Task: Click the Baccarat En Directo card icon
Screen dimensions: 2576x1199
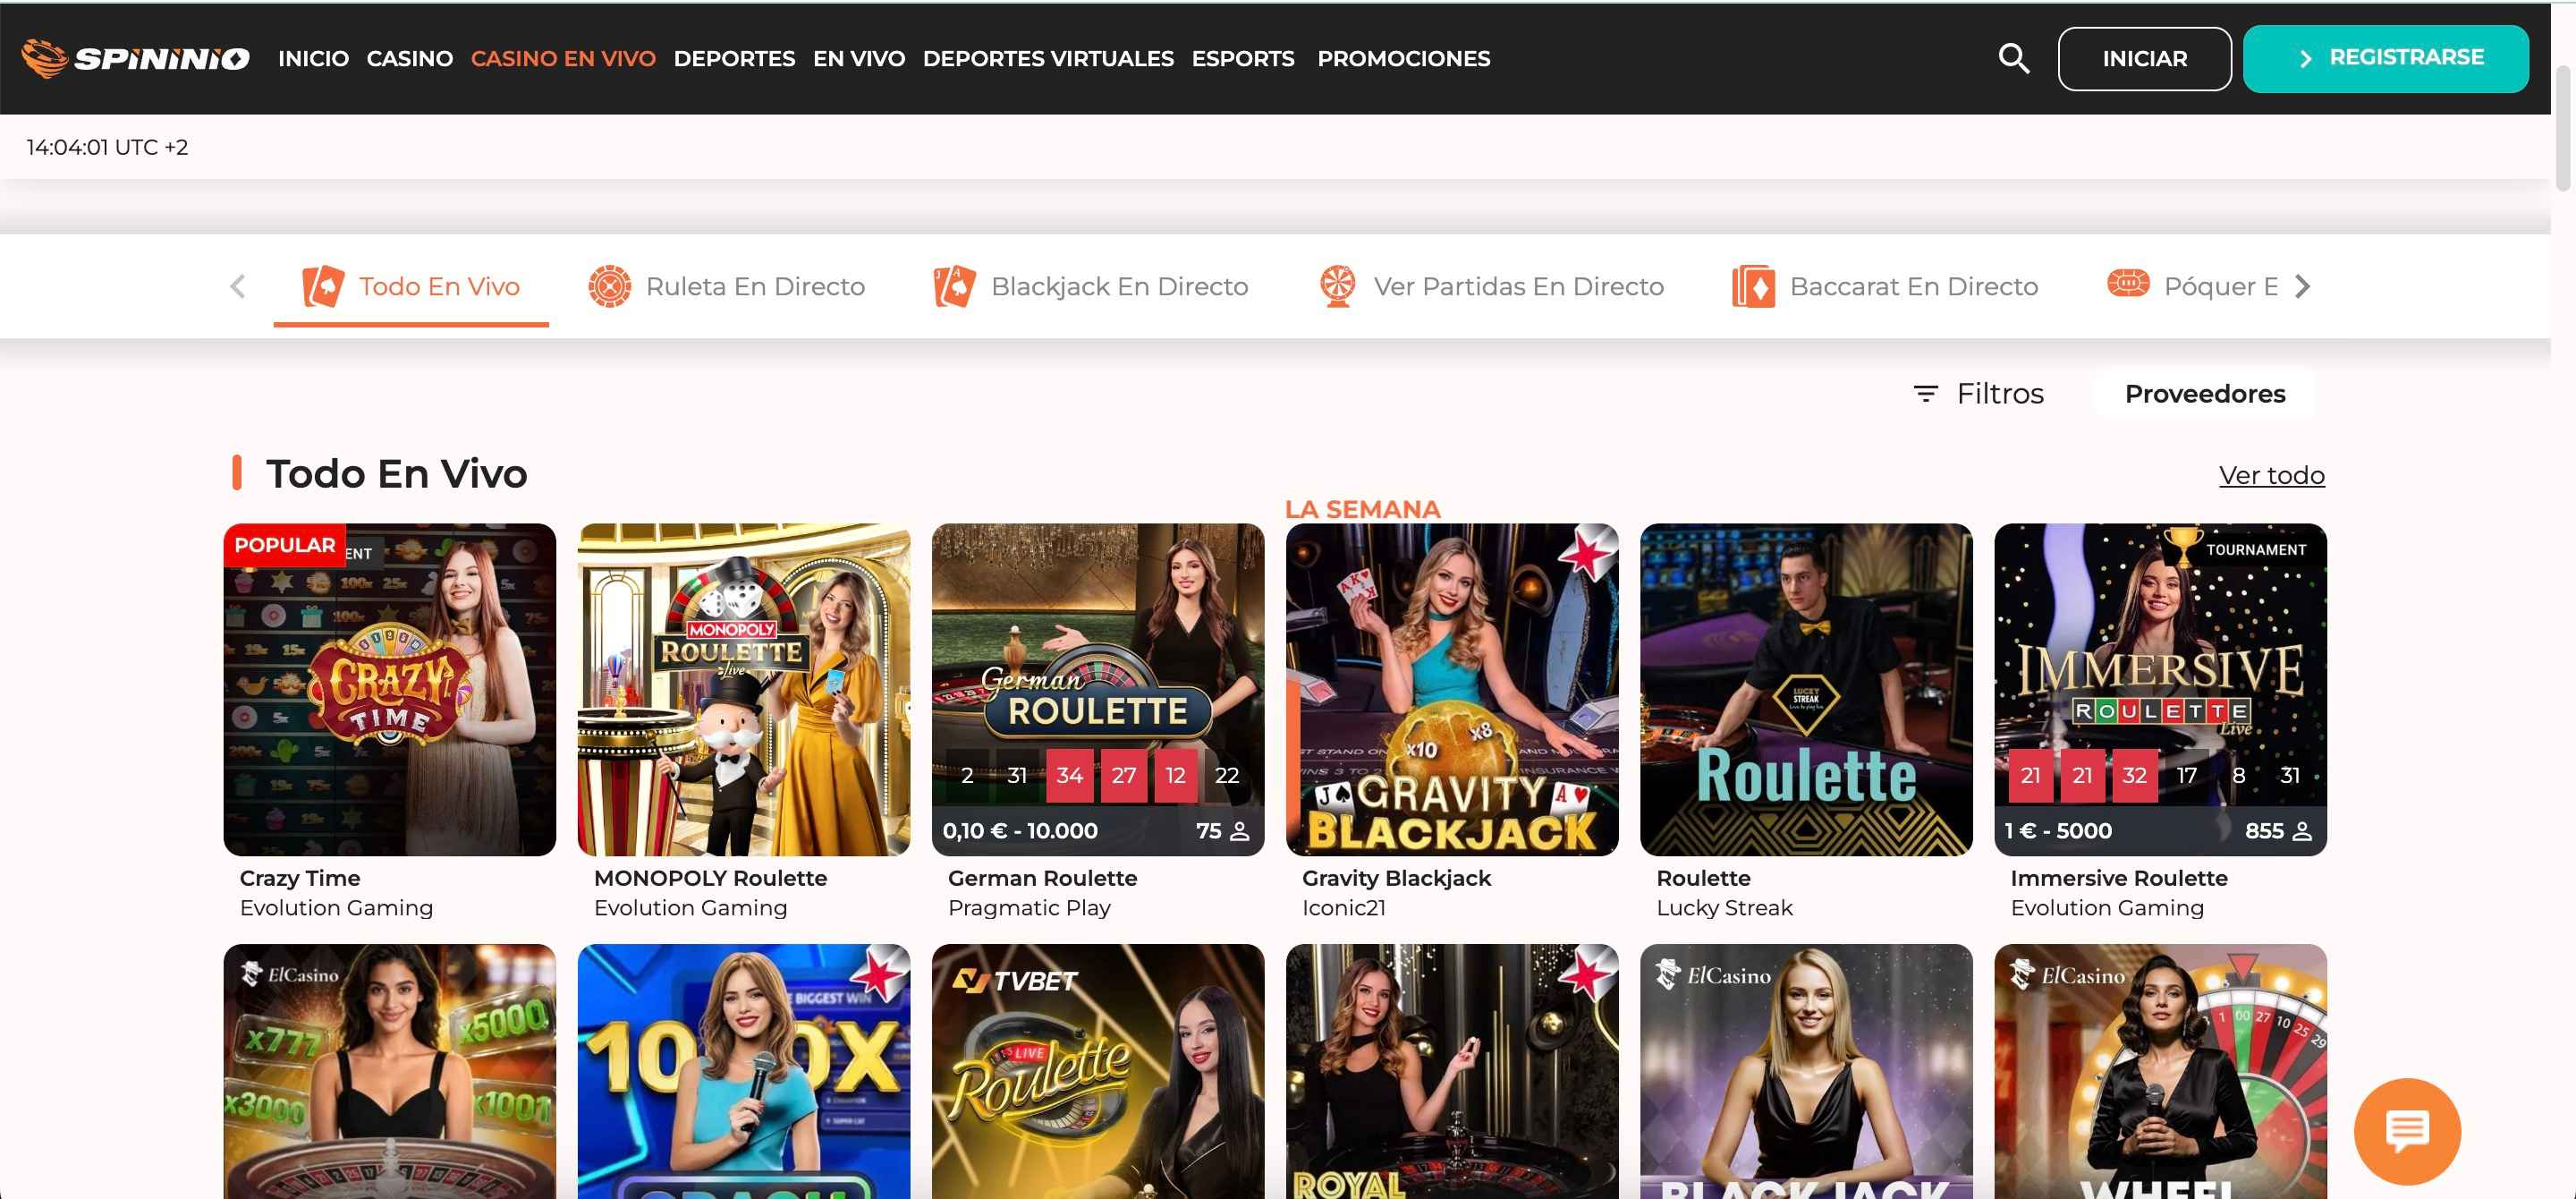Action: 1753,286
